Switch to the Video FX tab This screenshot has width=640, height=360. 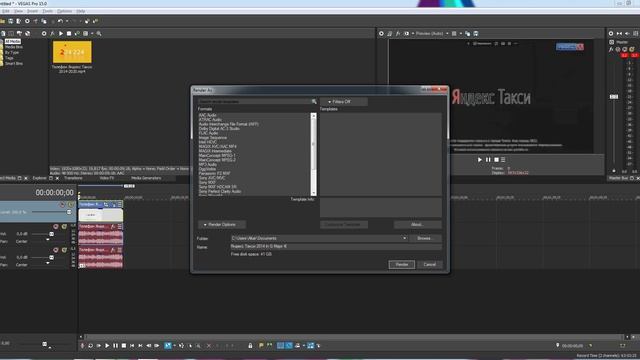tap(107, 178)
